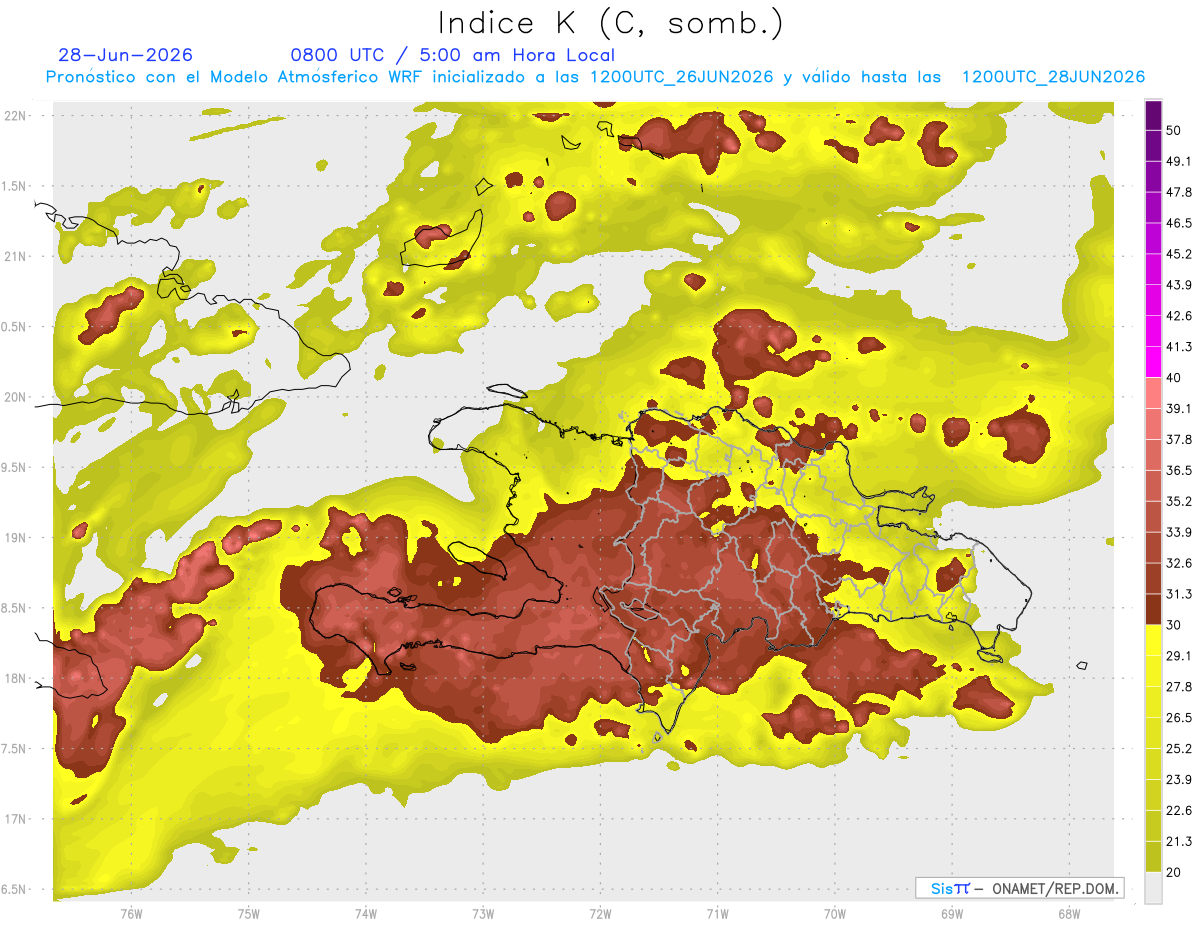This screenshot has width=1200, height=927.
Task: Click the longitude label '68W'
Action: [x=1069, y=913]
